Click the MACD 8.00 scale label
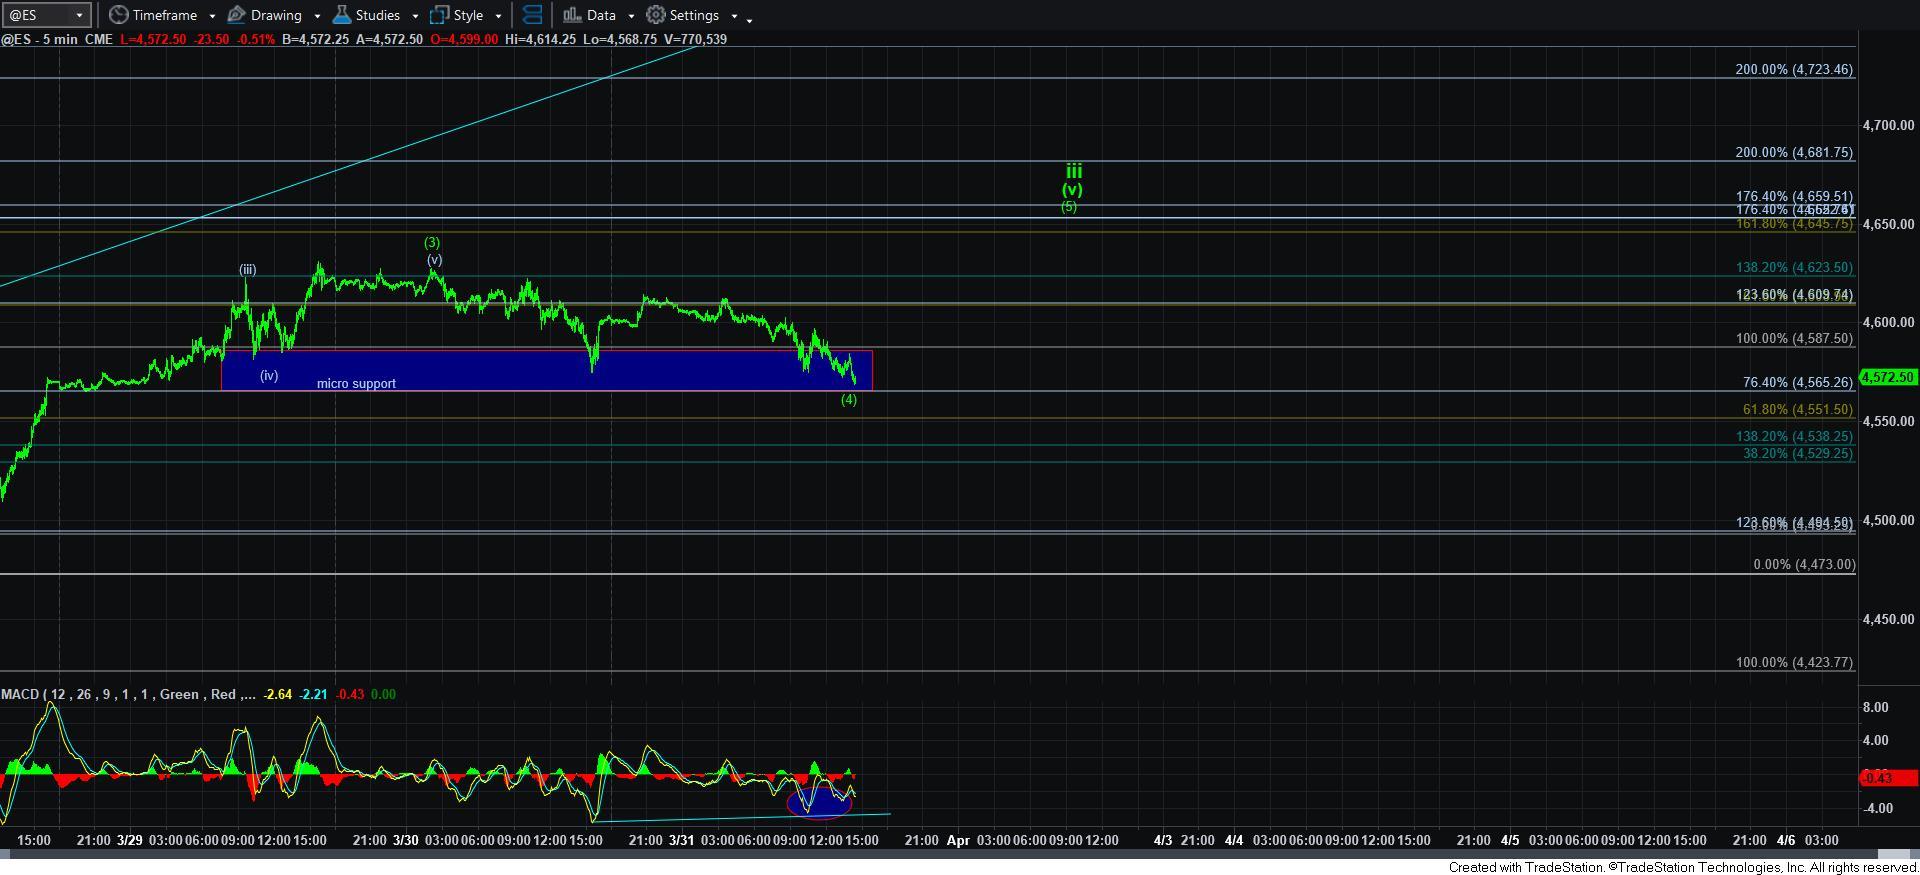 tap(1875, 707)
